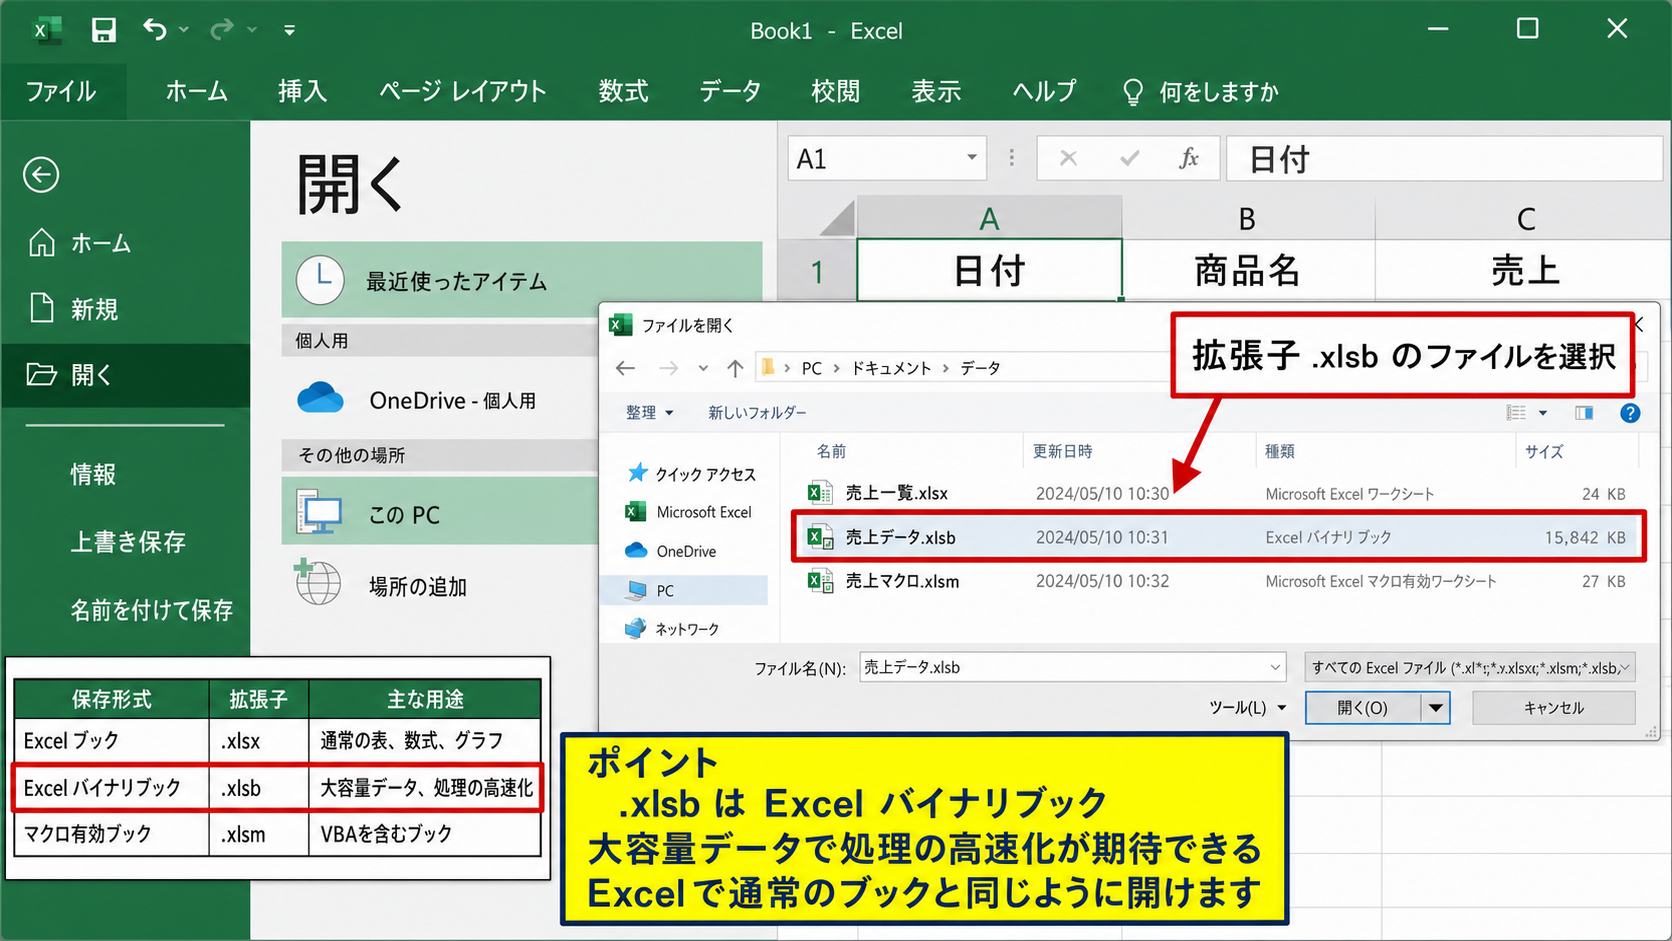Click the 開く(O) button
Screen dimensions: 1672x941
tap(1362, 707)
